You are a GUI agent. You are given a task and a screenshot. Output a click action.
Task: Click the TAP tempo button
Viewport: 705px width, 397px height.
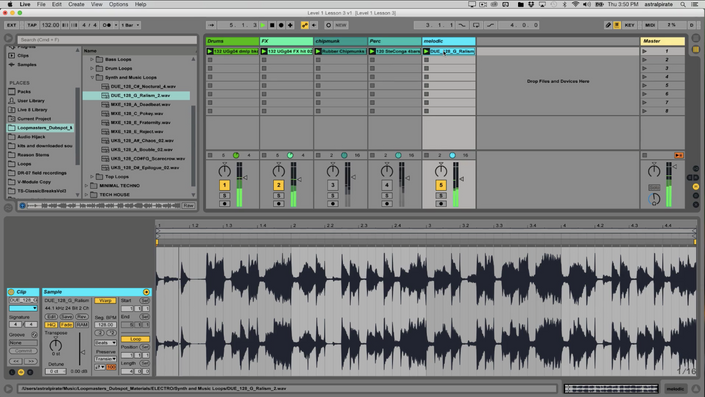31,25
